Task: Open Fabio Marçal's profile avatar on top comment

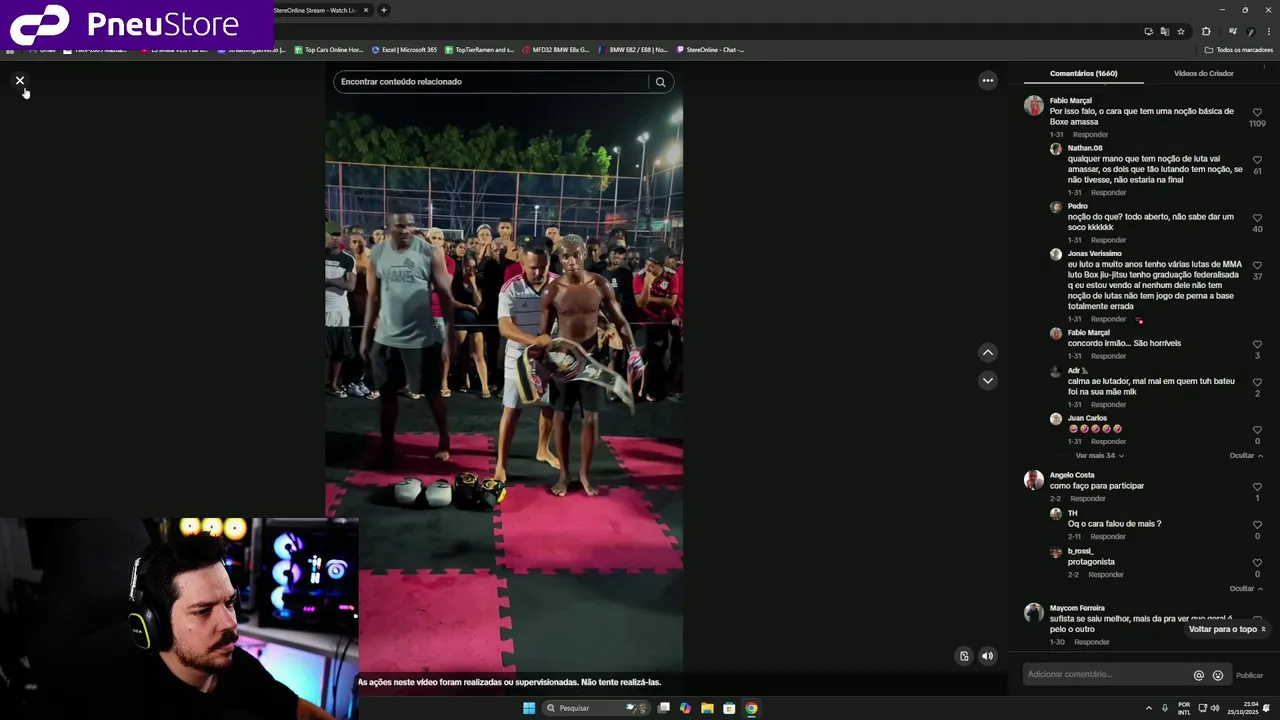Action: (1033, 106)
